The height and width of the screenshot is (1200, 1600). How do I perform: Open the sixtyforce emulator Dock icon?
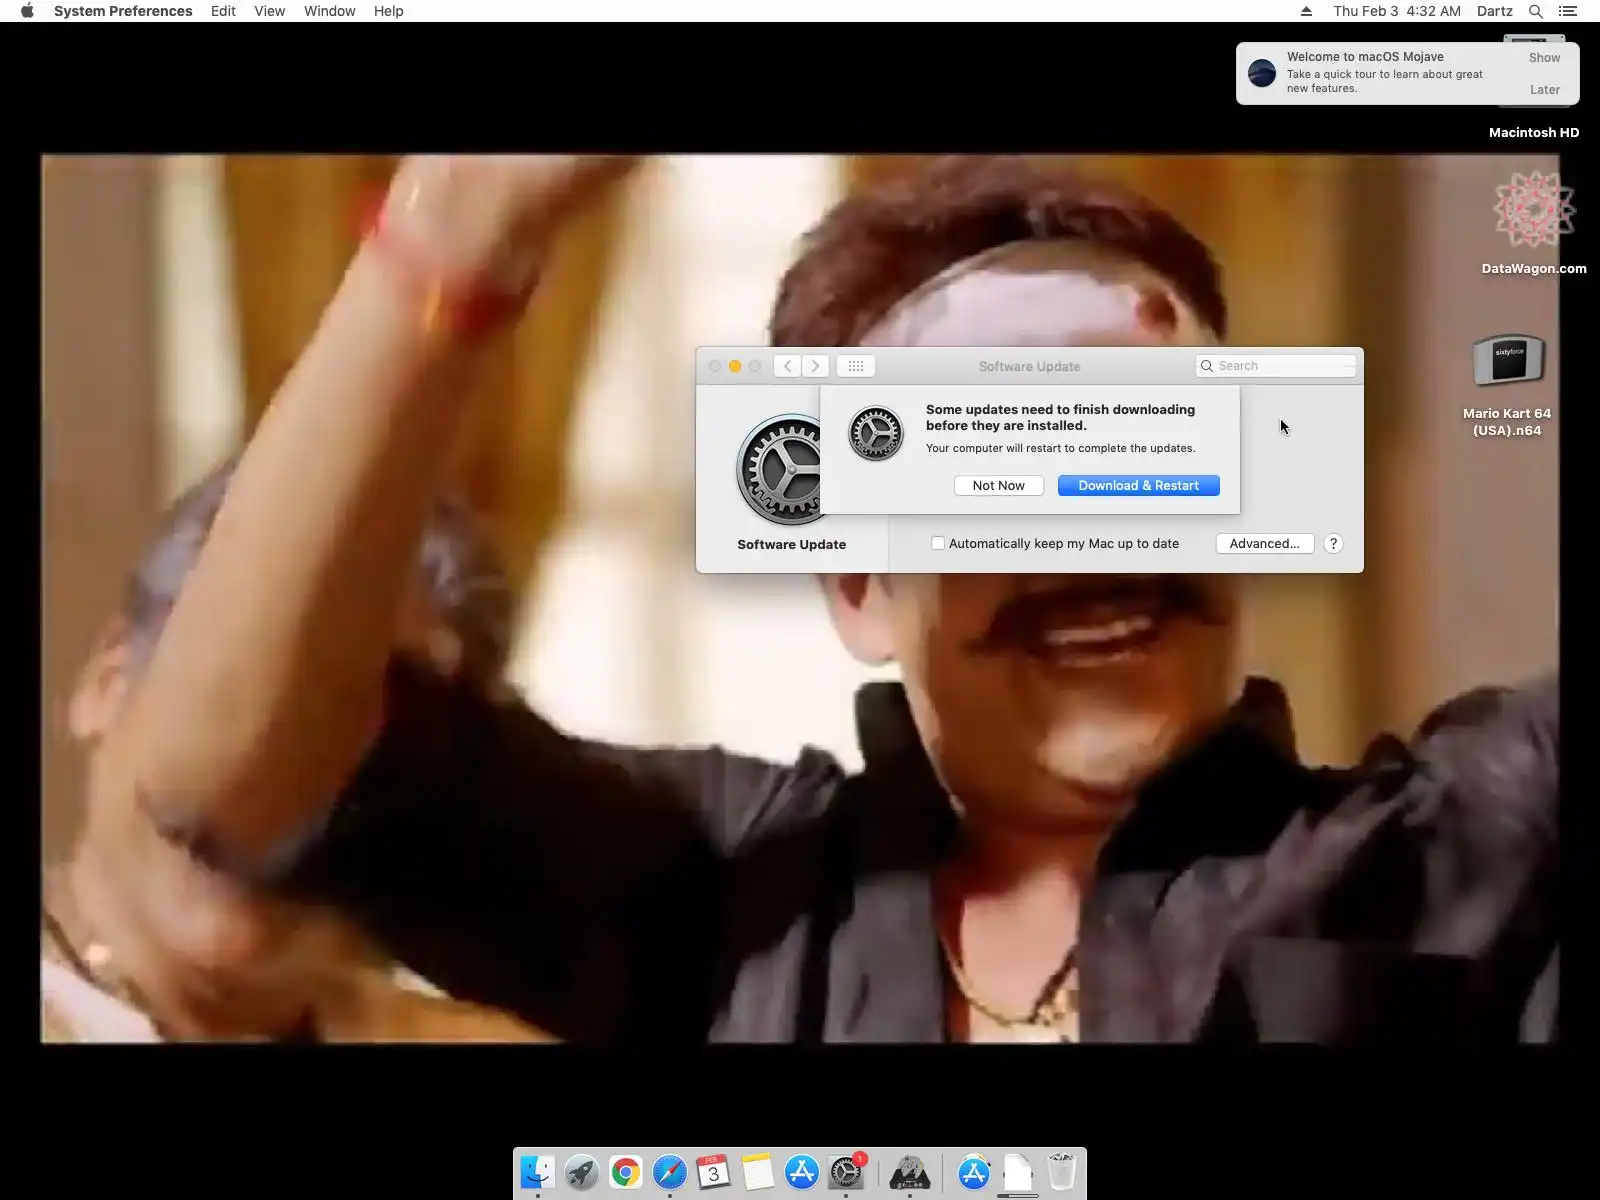910,1171
